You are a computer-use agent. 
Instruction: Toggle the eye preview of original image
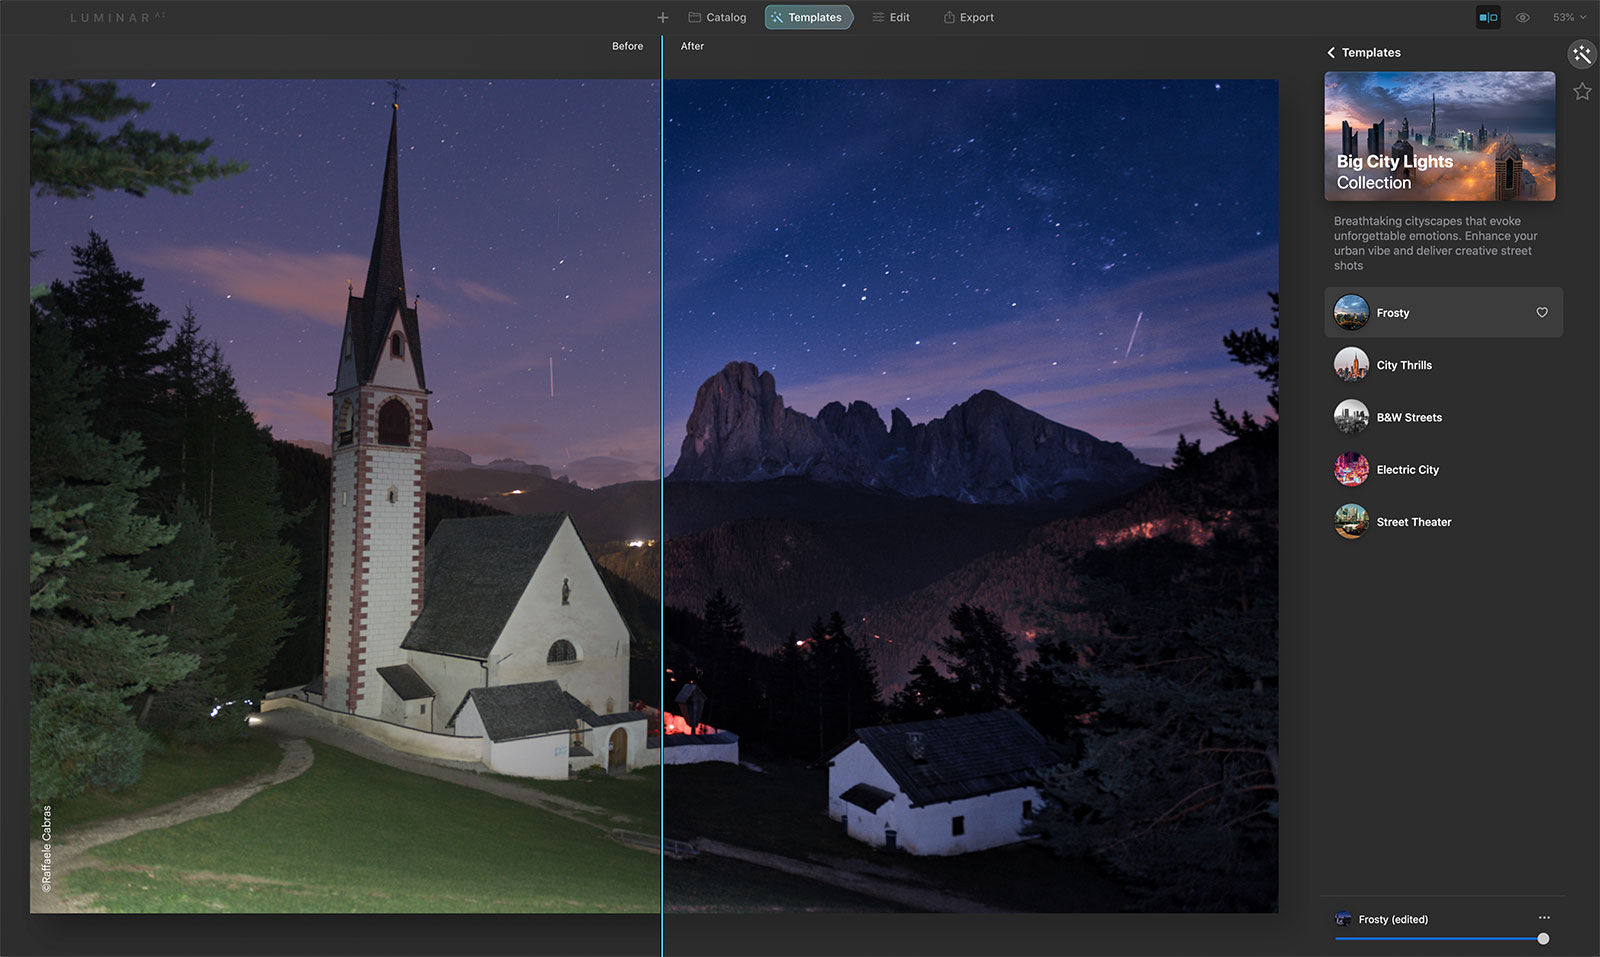click(x=1522, y=18)
